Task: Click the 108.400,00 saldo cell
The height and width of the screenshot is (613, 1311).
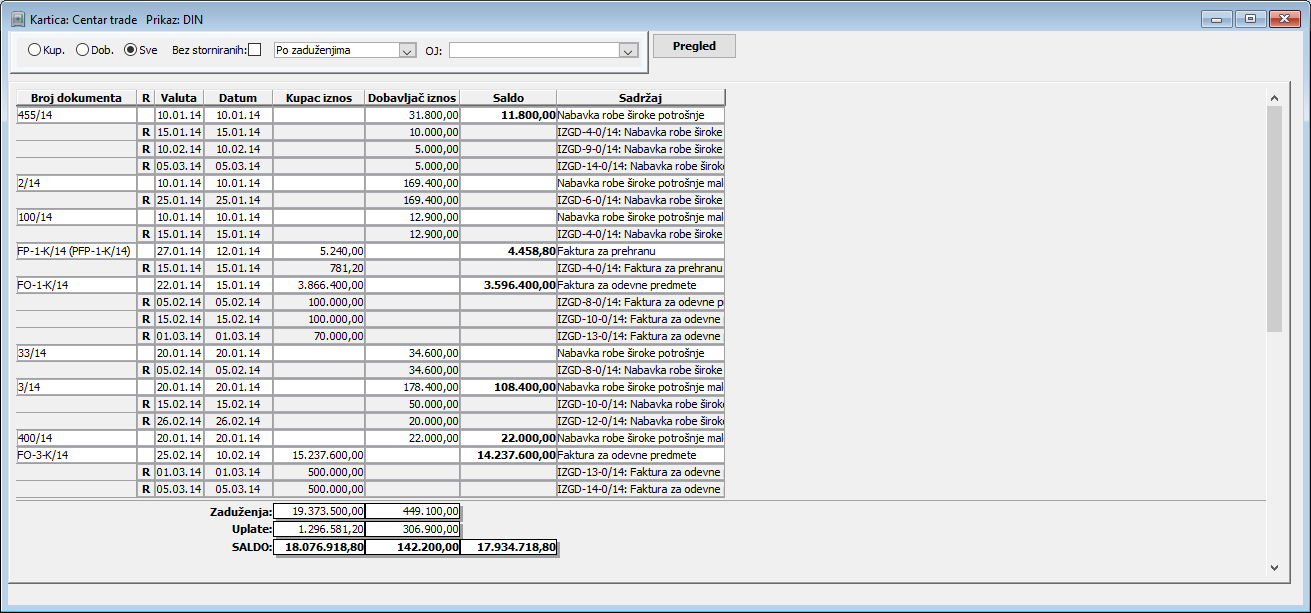Action: tap(509, 387)
